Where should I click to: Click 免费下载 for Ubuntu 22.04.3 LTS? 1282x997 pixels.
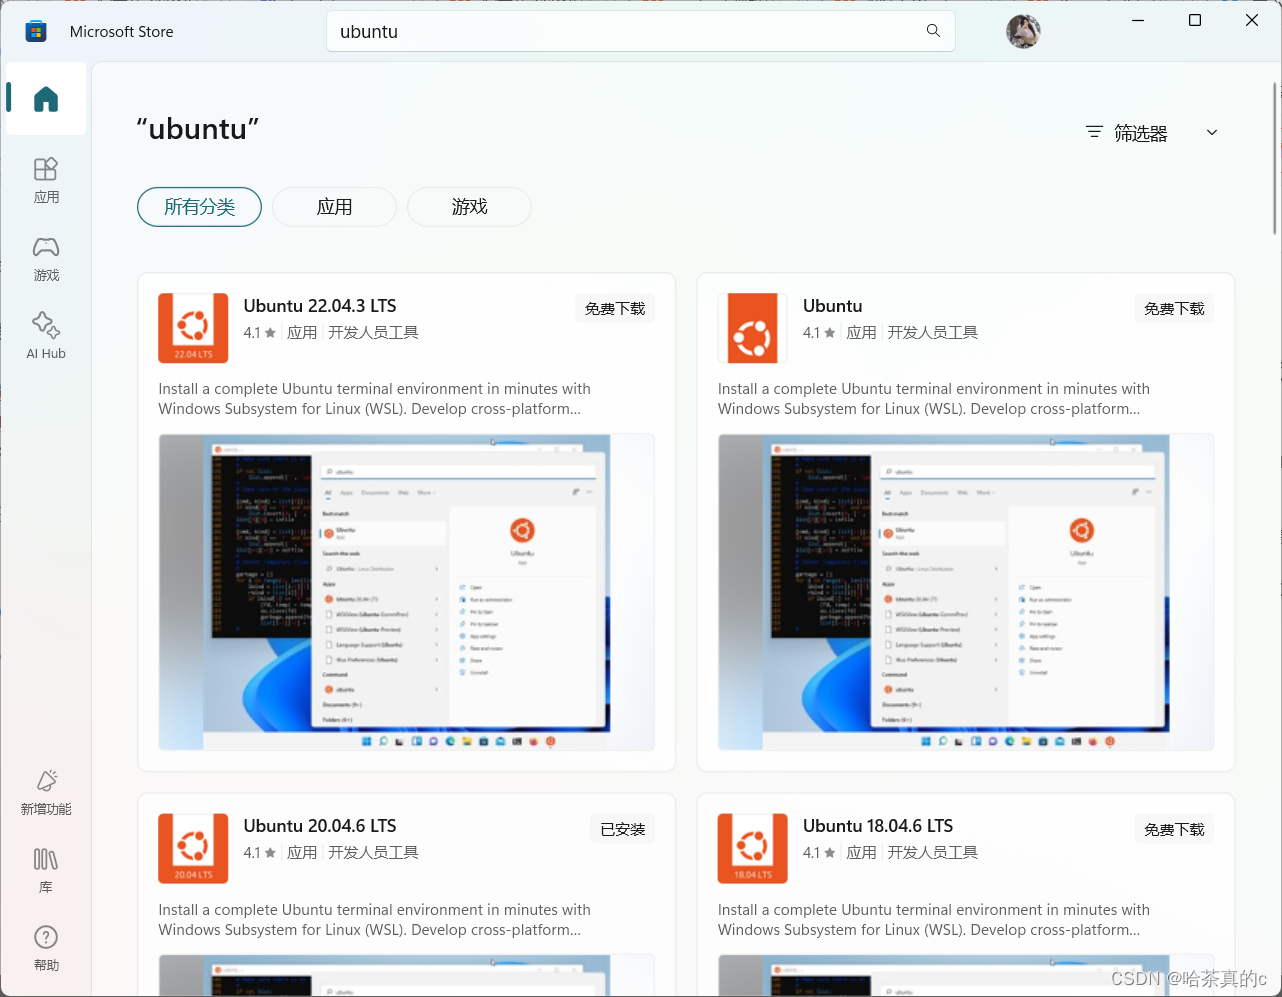tap(615, 309)
